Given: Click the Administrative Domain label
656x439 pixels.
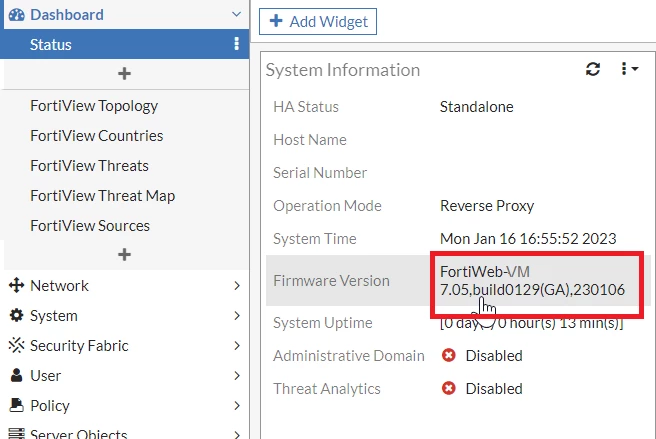Looking at the screenshot, I should click(348, 356).
